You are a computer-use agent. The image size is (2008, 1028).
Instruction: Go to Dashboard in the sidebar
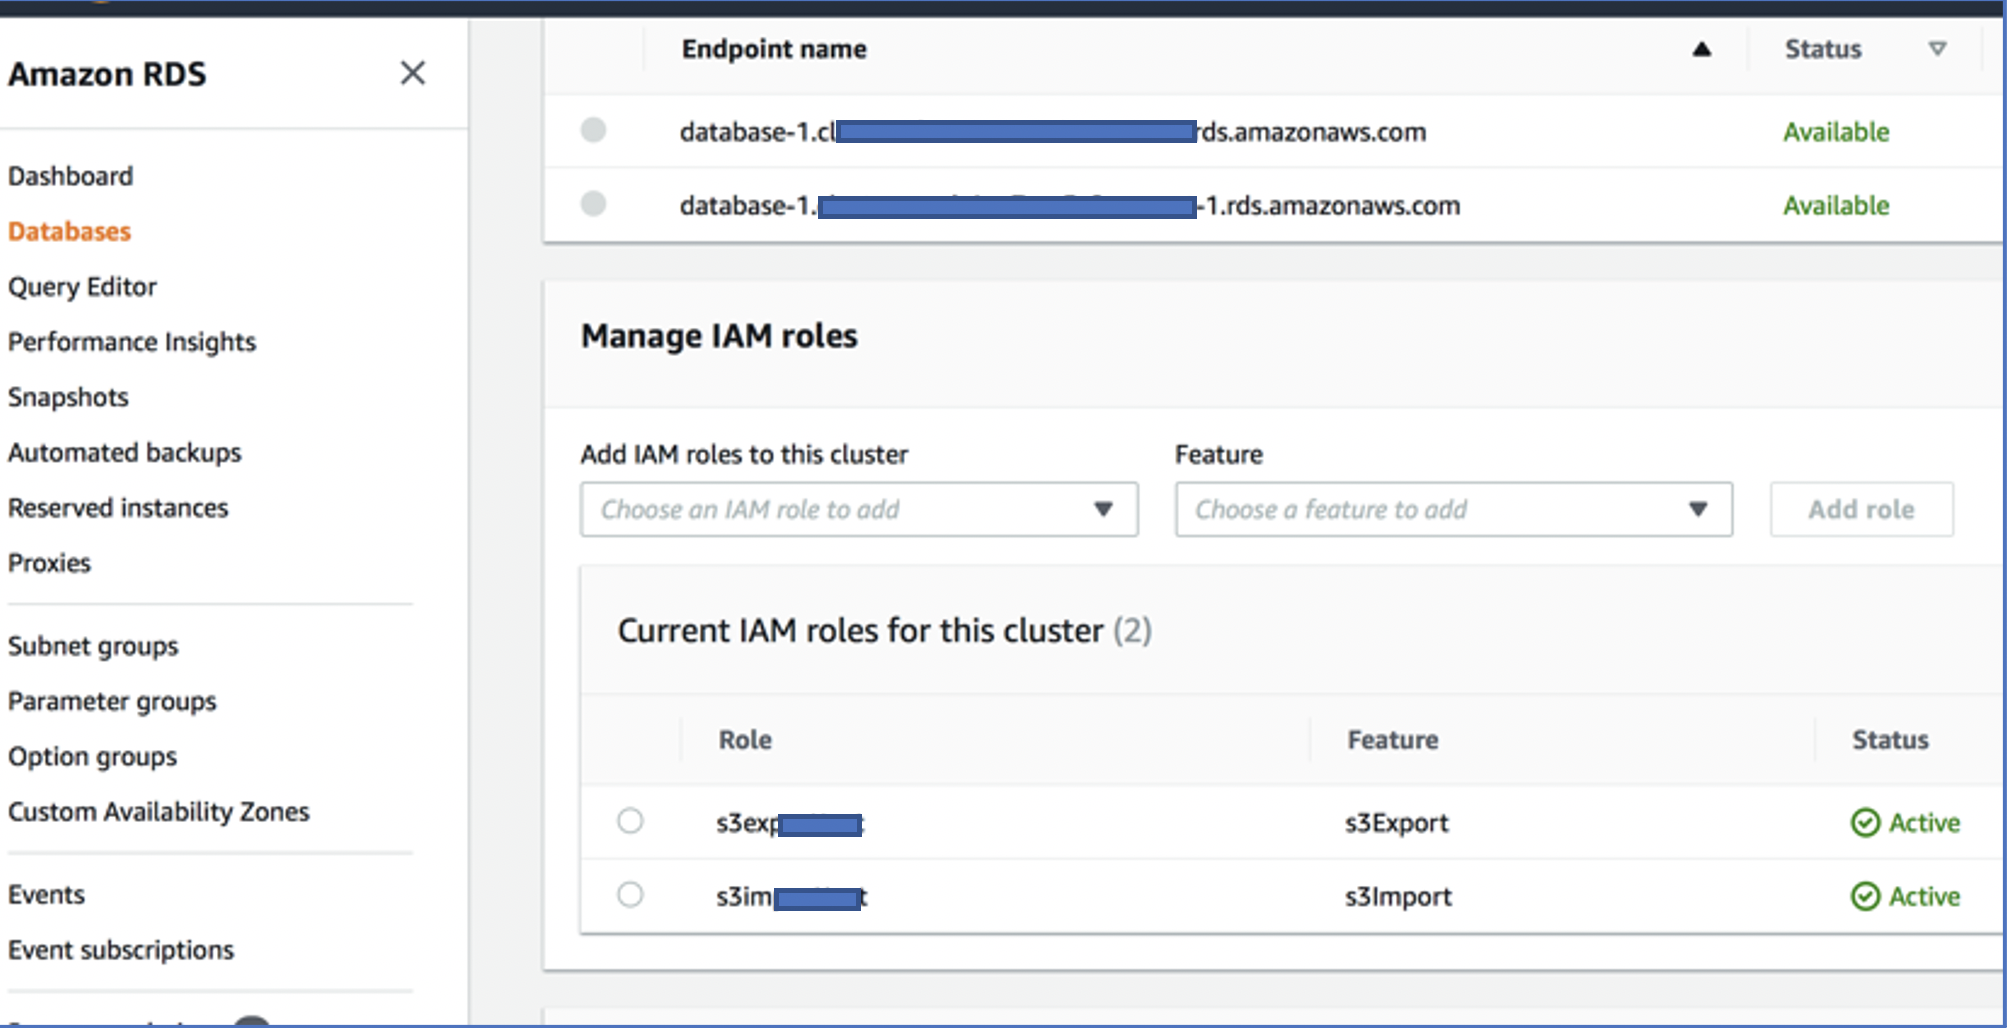(71, 176)
